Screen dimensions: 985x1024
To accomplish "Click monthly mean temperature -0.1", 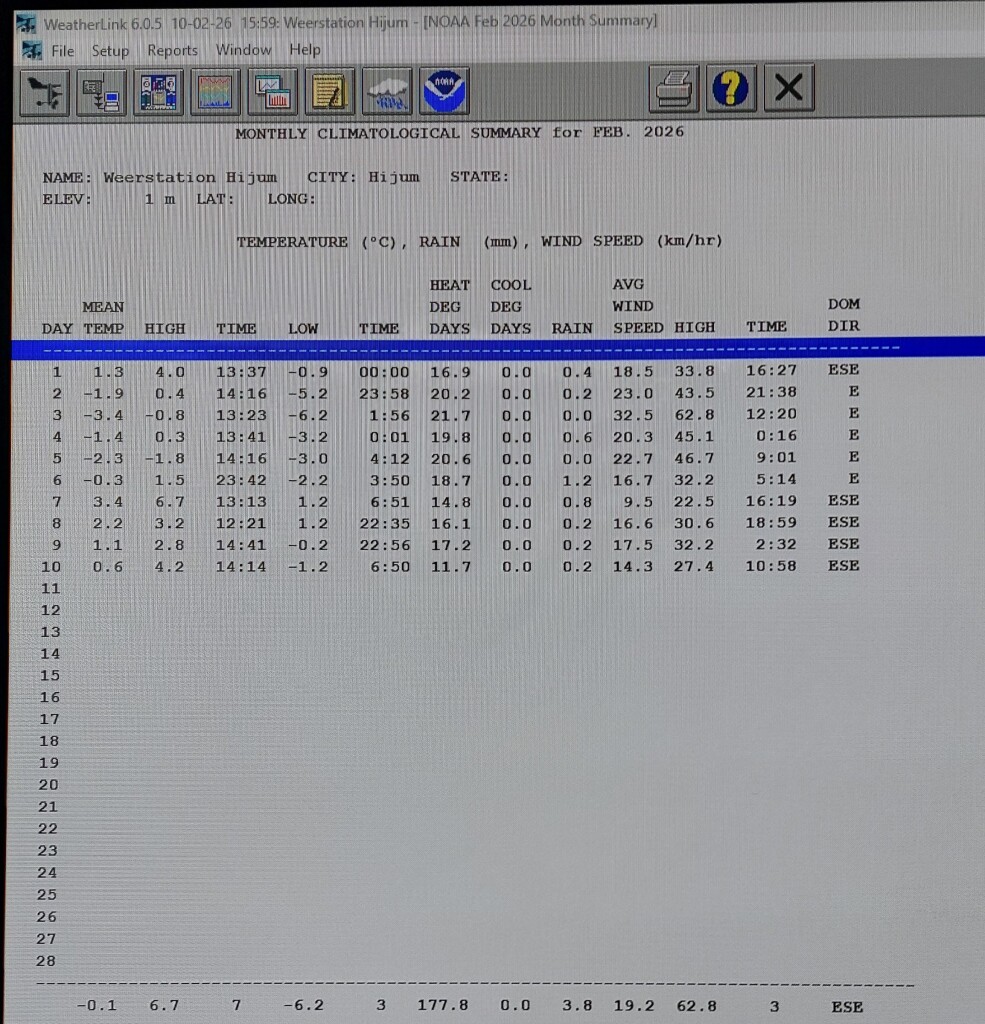I will pyautogui.click(x=97, y=1006).
